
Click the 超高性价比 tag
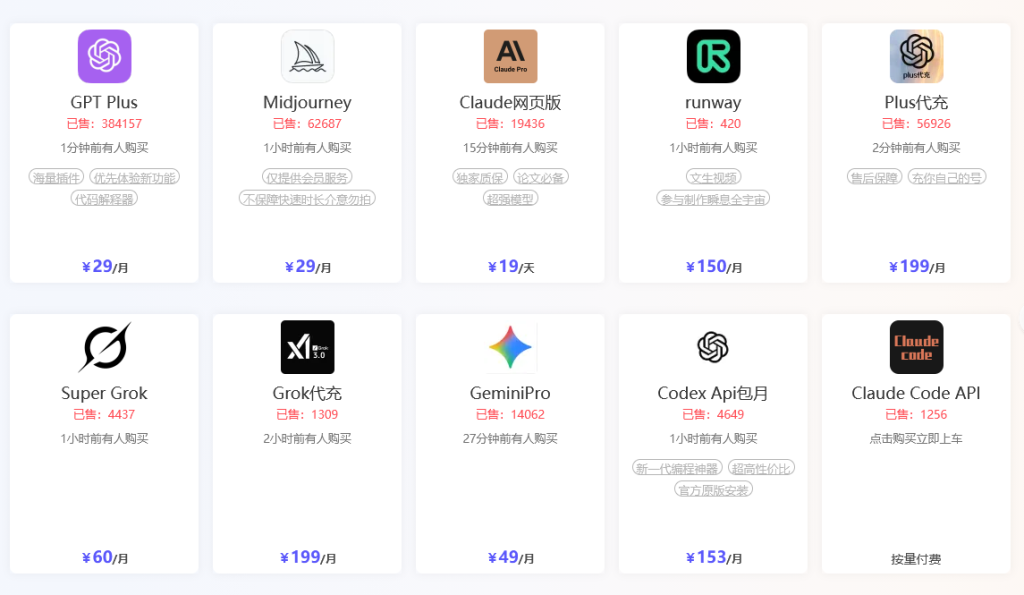pos(761,468)
